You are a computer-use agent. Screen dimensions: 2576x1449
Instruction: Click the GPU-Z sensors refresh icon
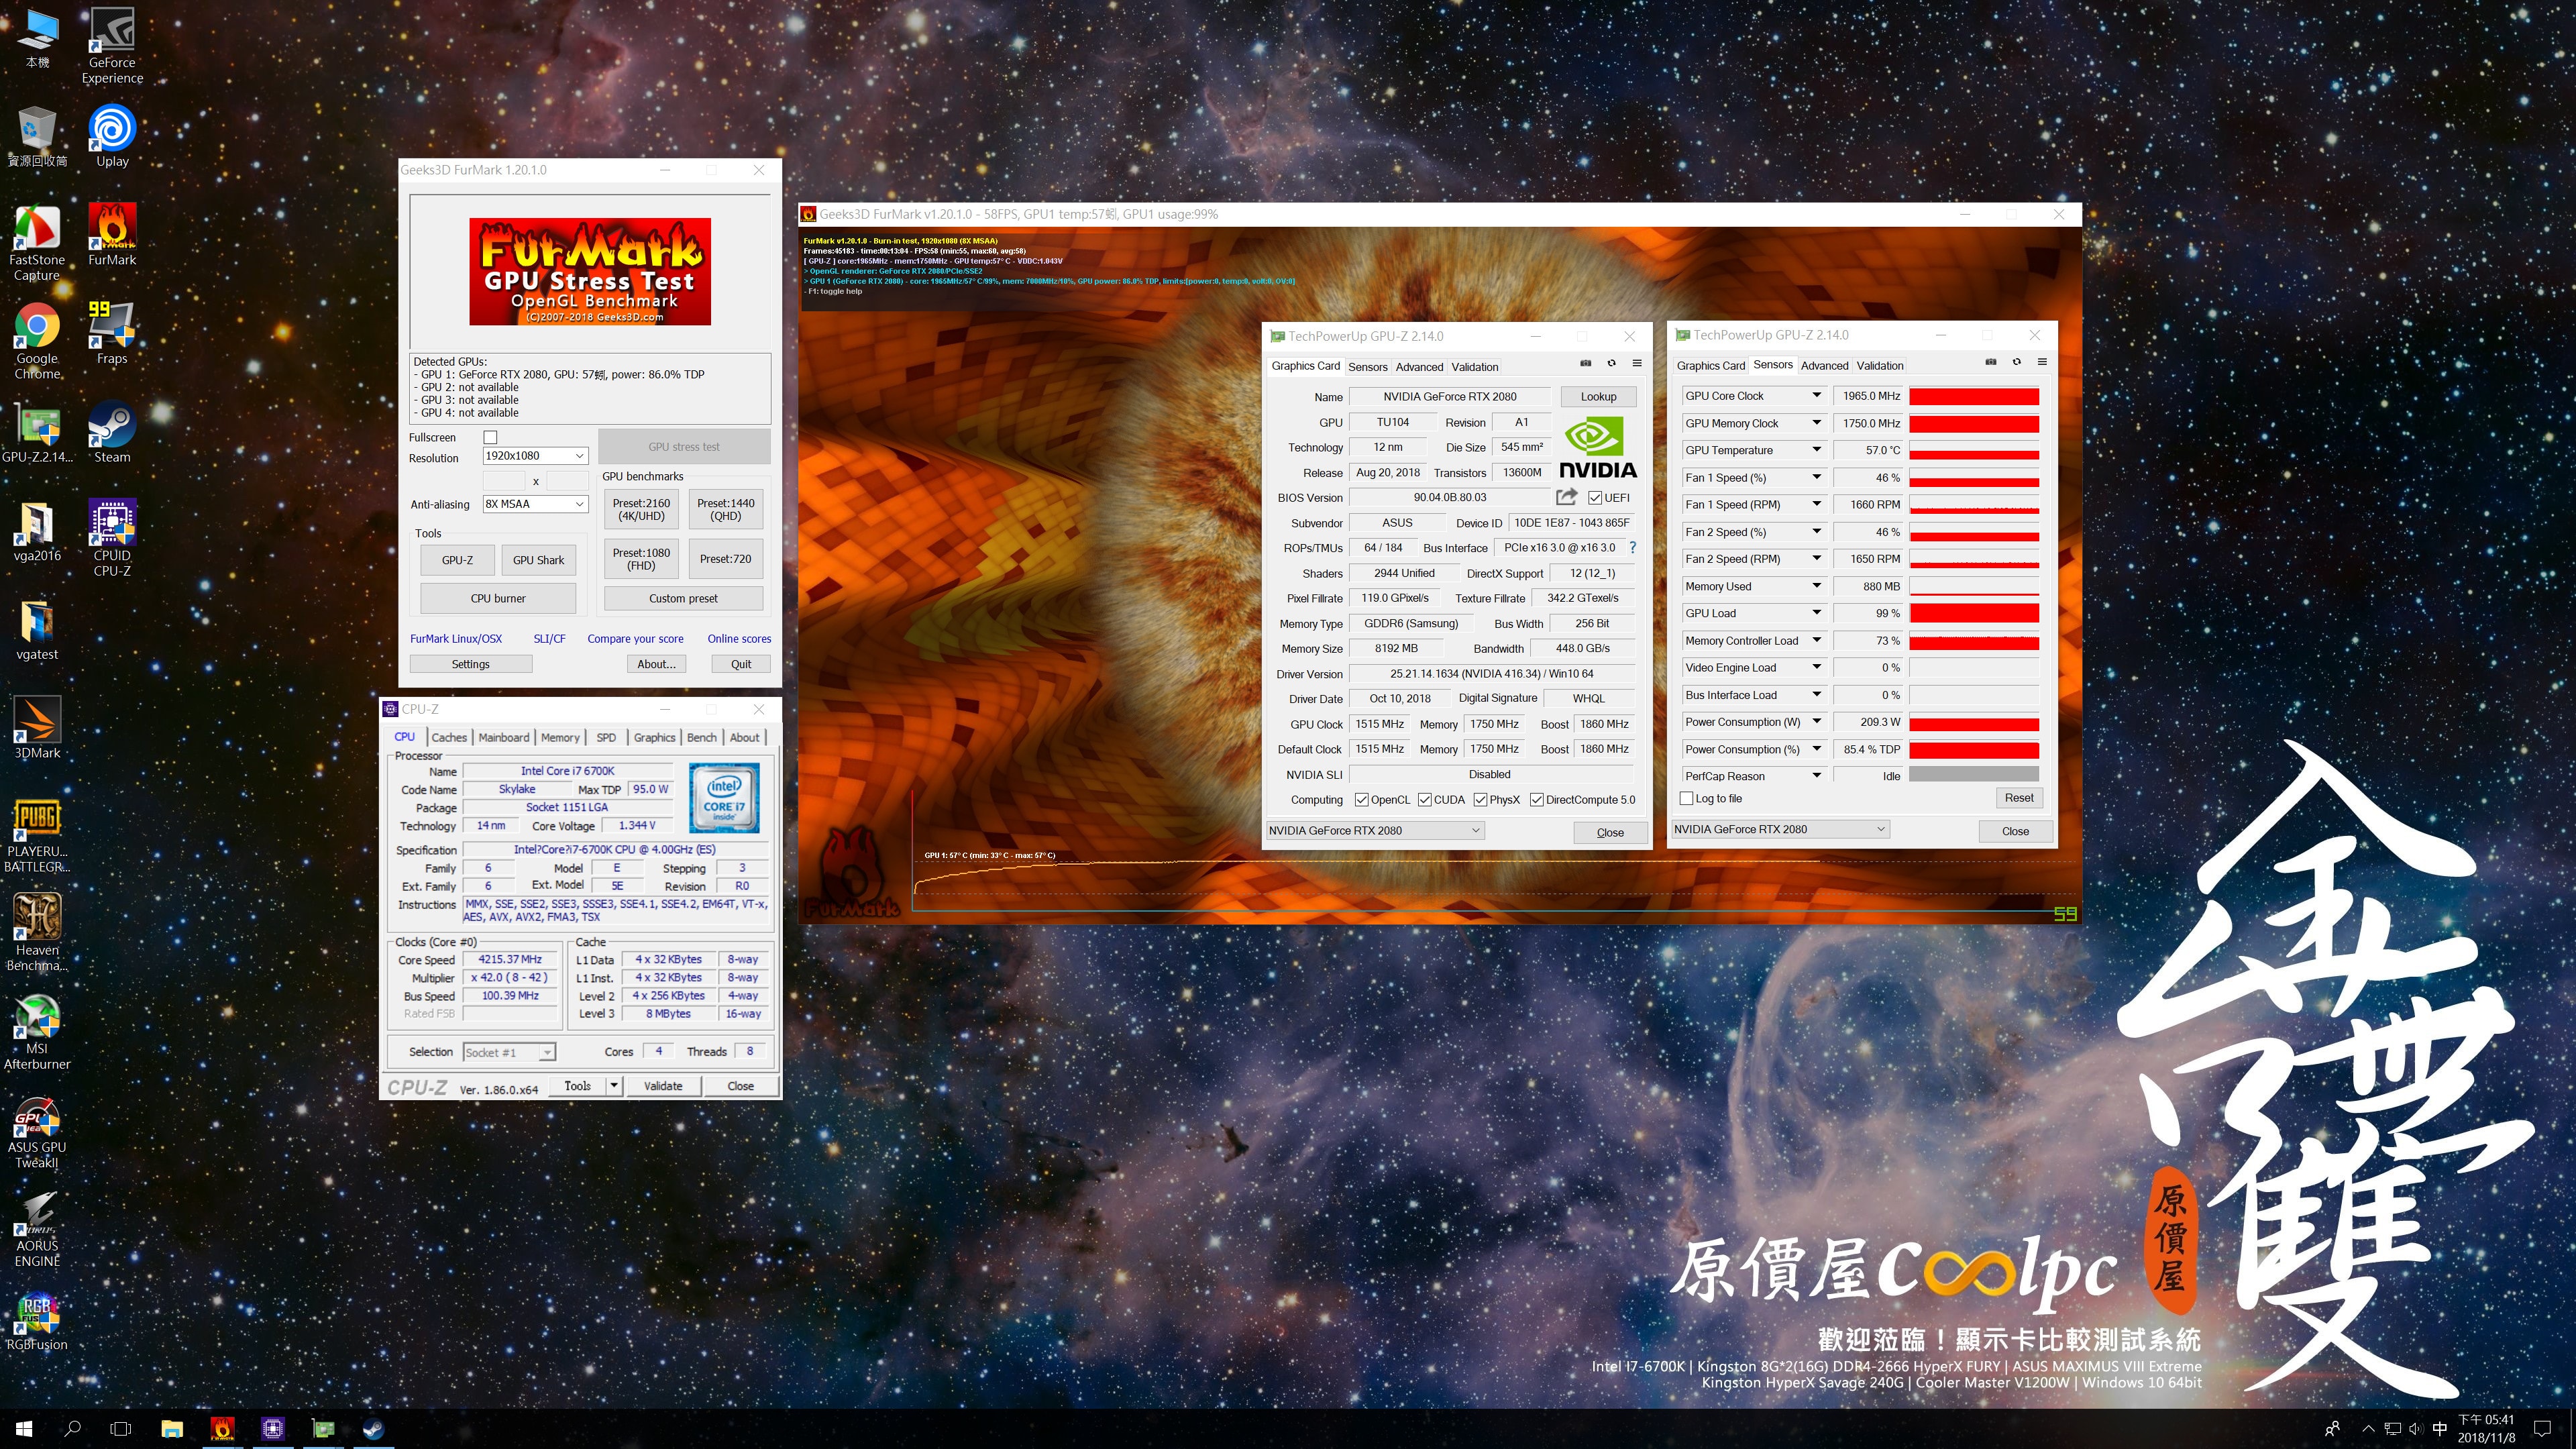(x=2016, y=362)
